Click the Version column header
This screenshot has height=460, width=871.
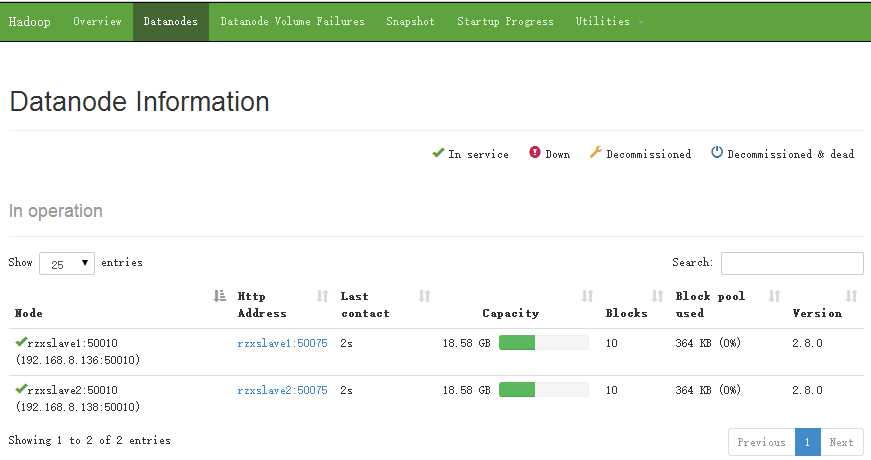click(x=817, y=313)
